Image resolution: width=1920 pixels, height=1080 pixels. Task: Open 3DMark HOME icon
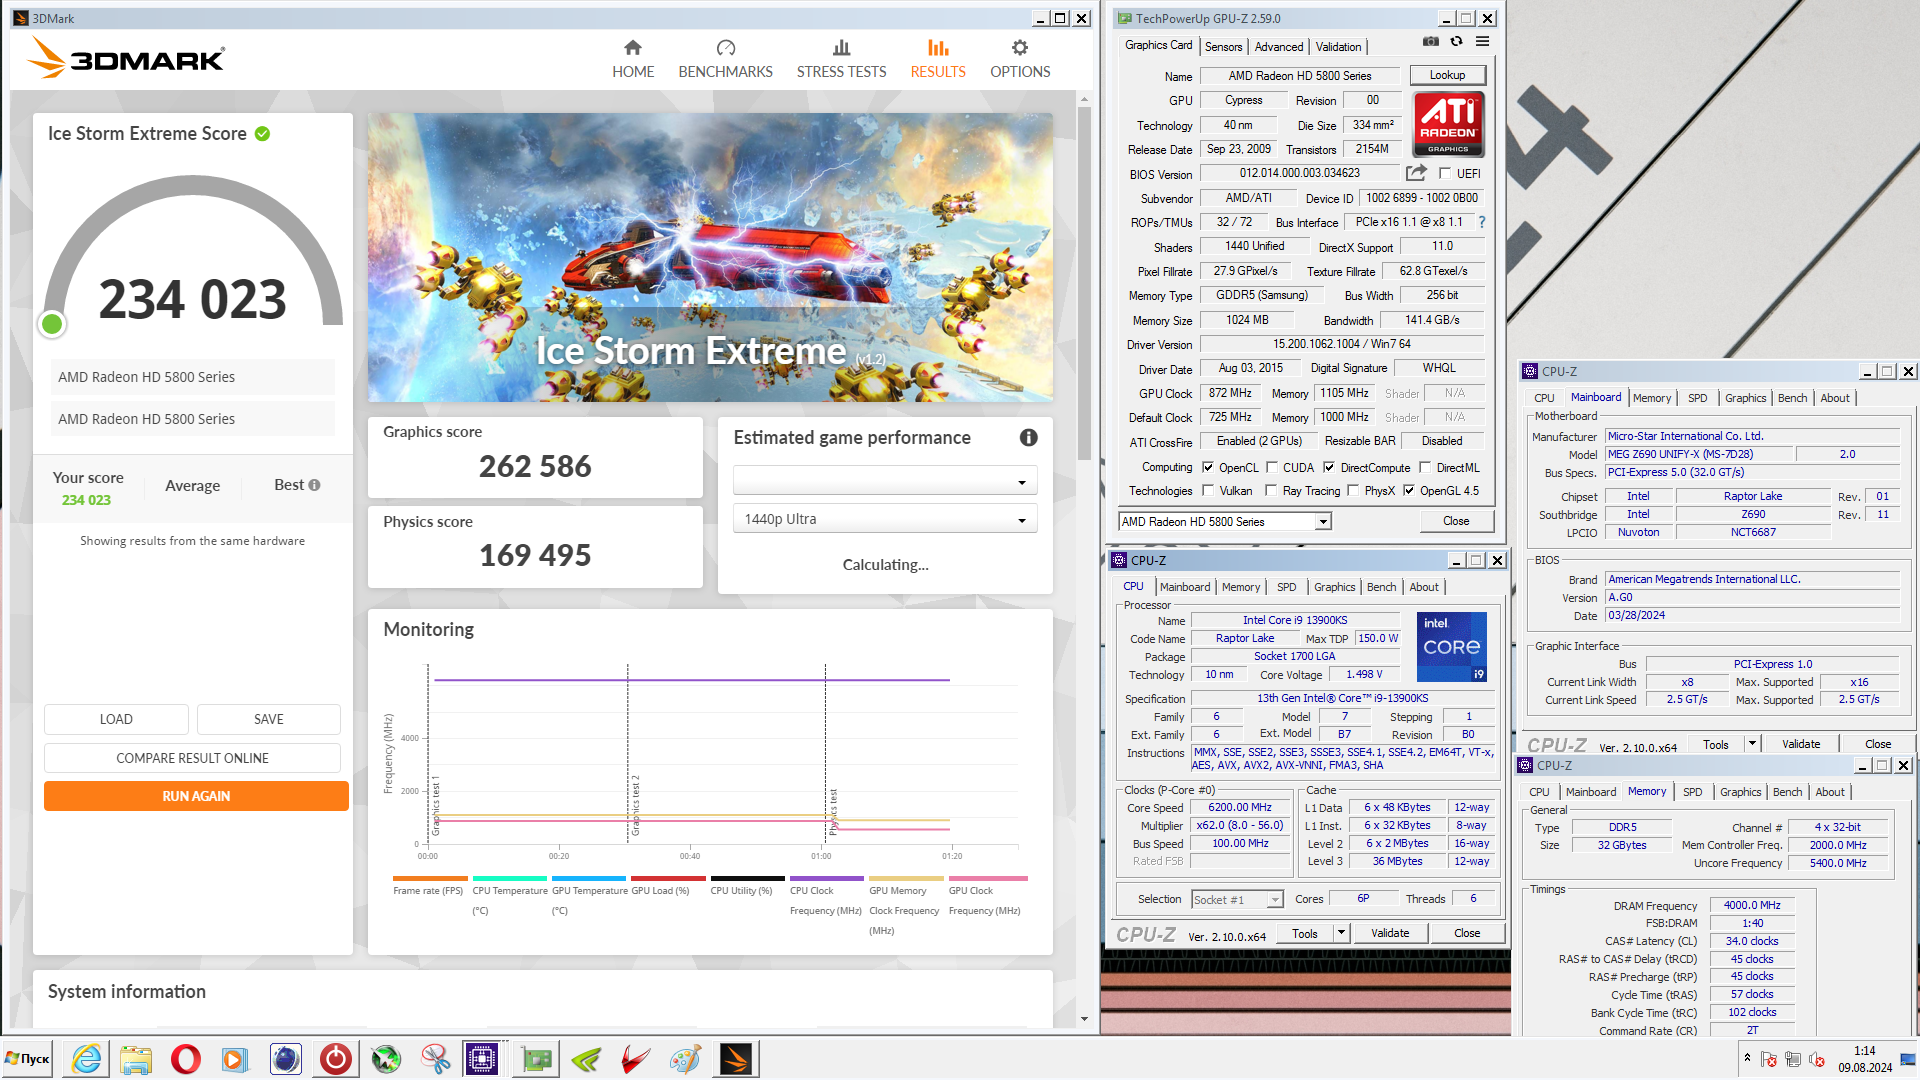(632, 47)
